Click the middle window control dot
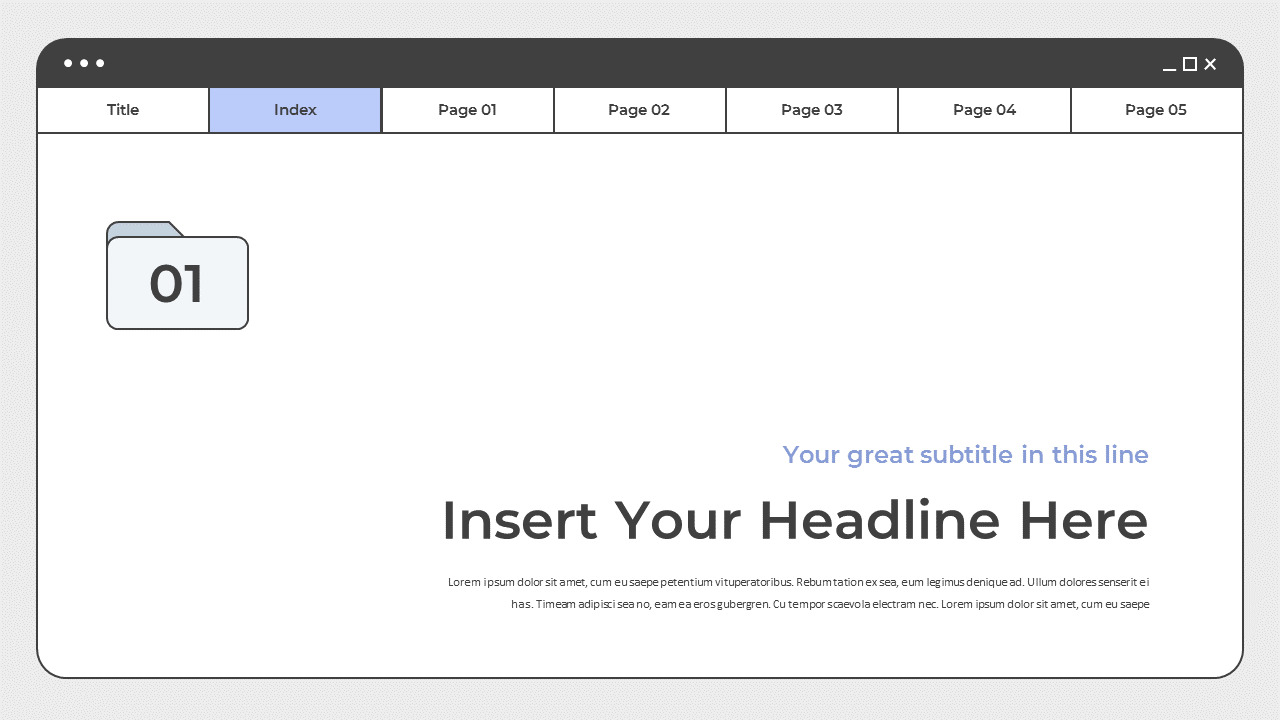 (84, 63)
